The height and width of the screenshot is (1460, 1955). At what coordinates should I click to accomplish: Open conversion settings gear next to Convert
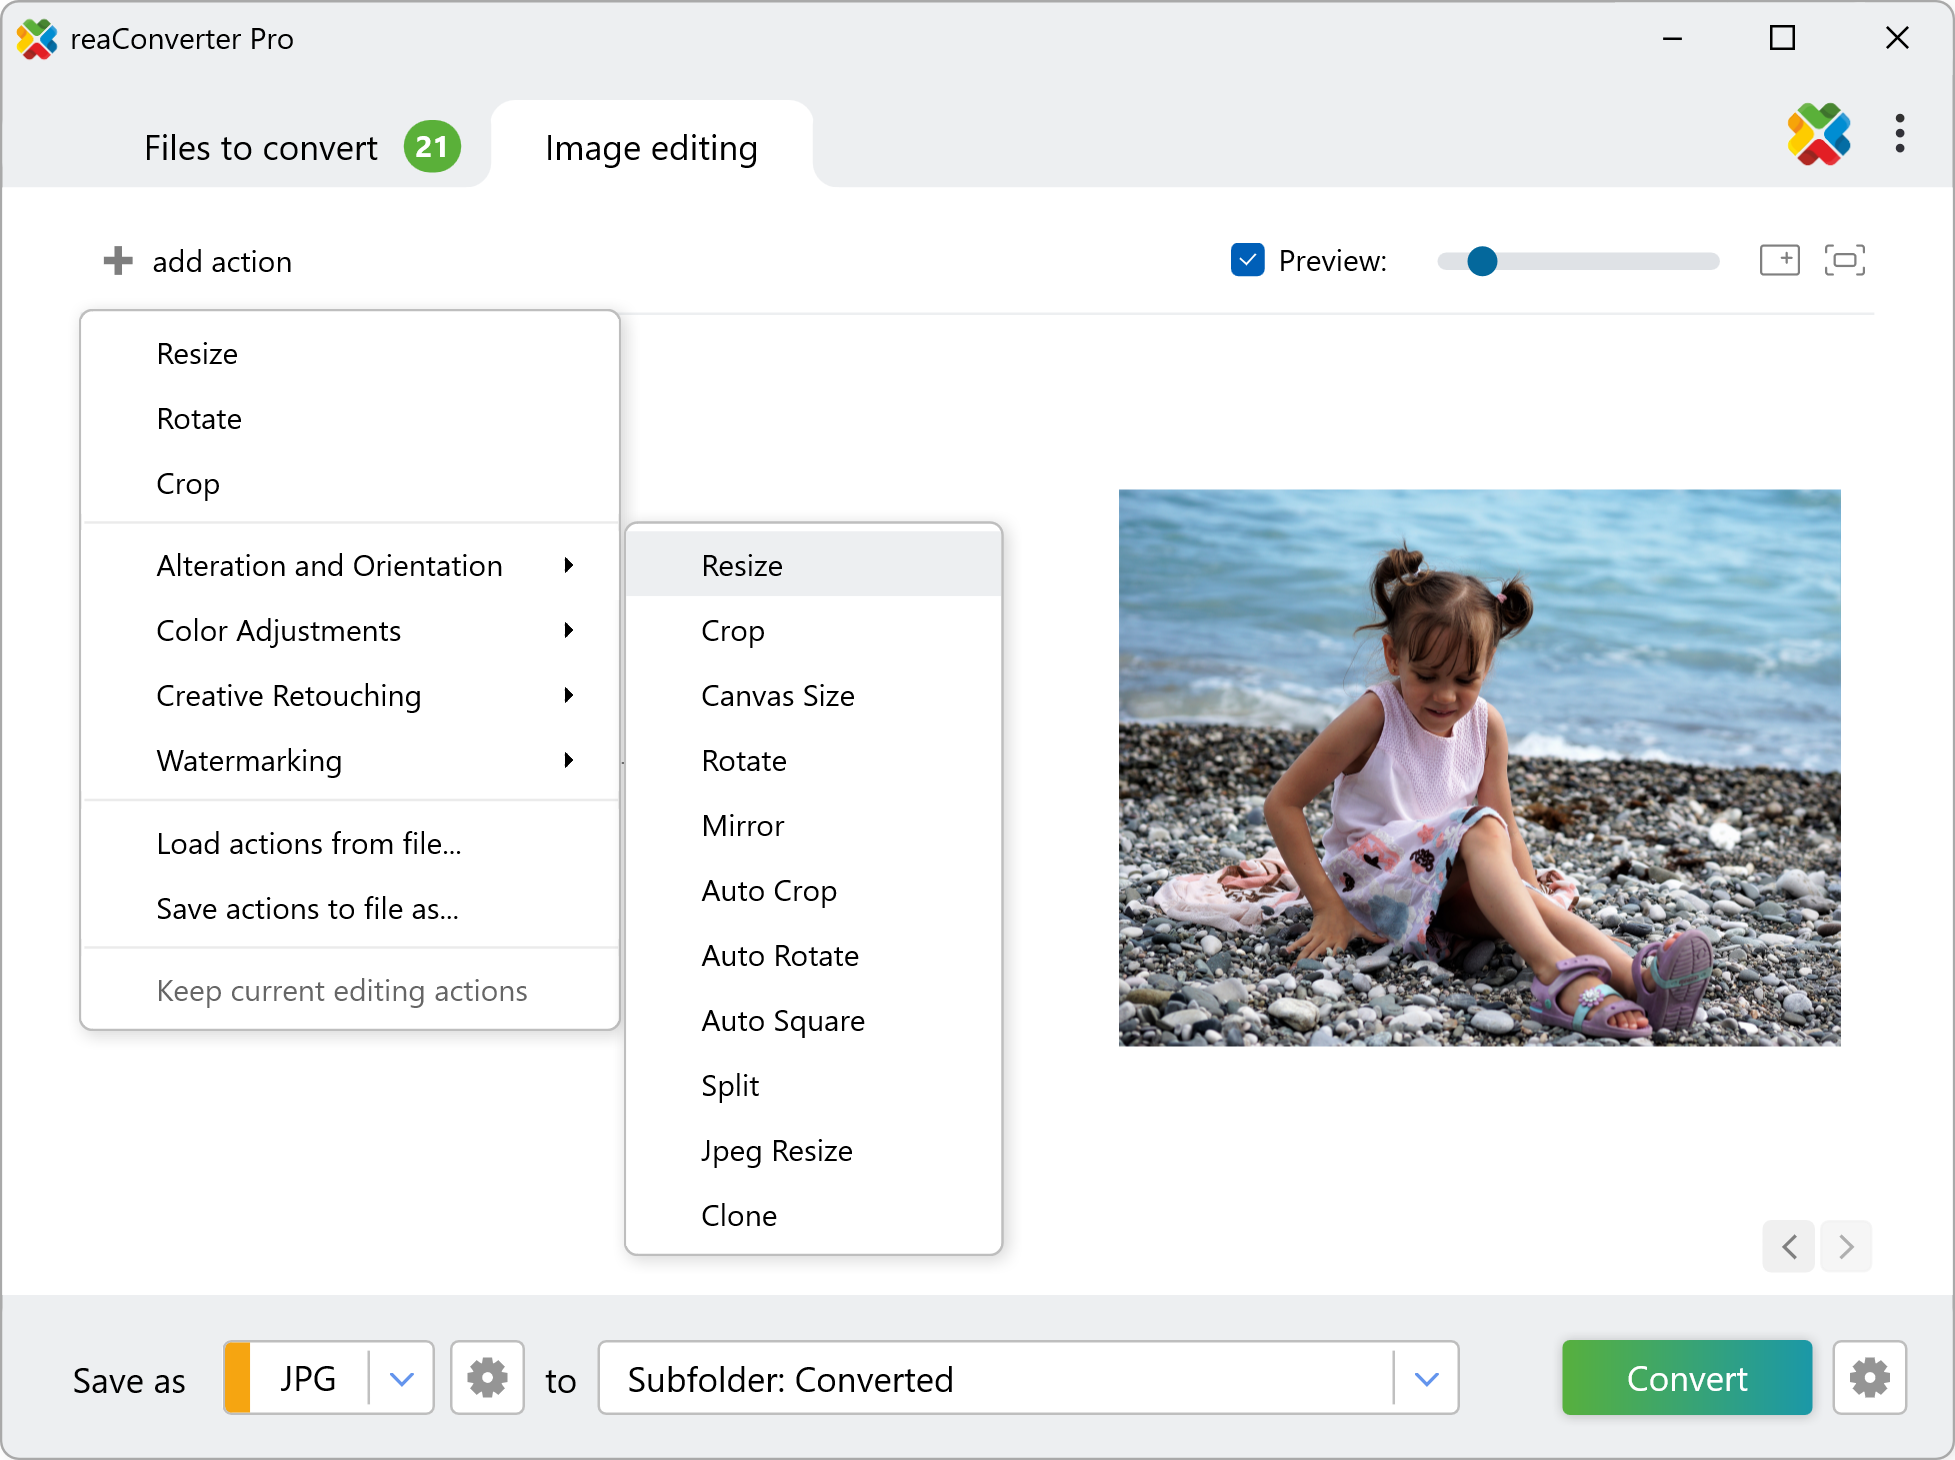1869,1378
